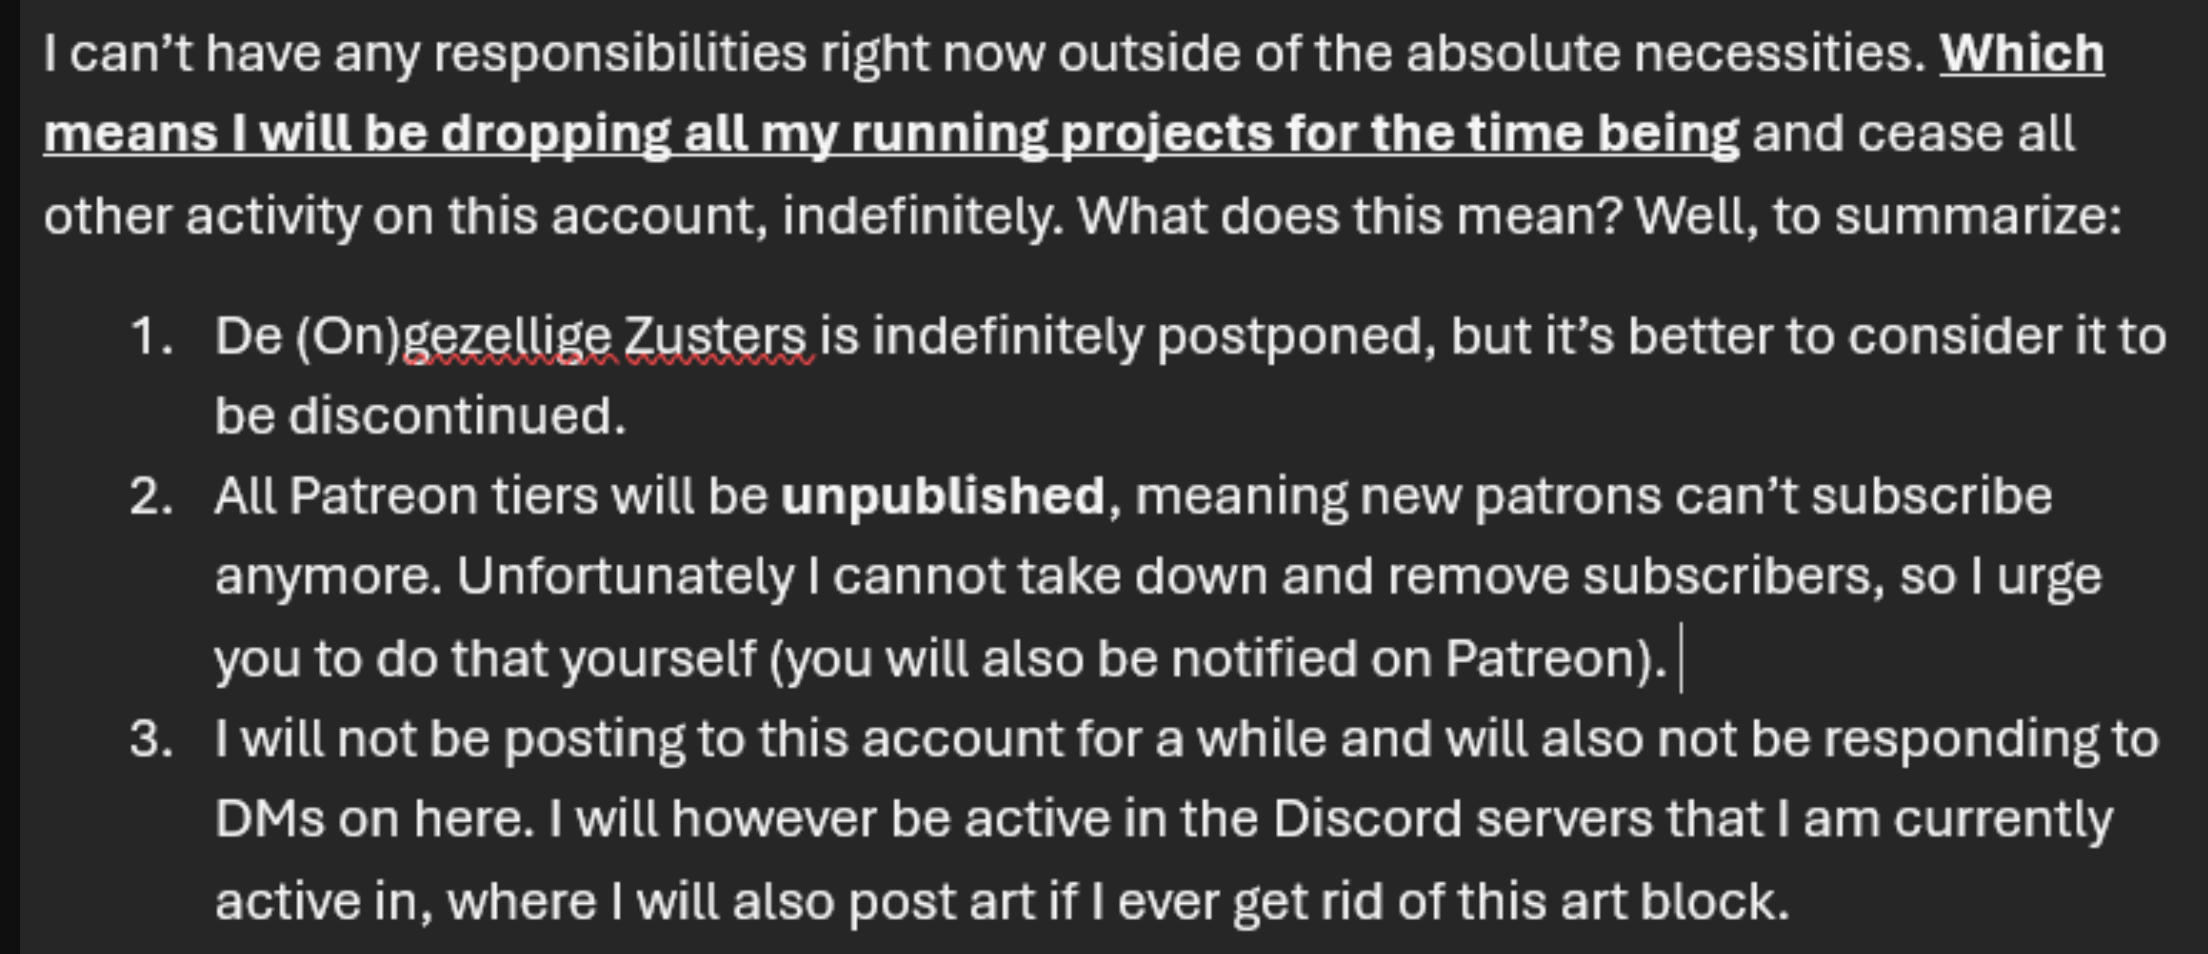2208x954 pixels.
Task: Click the red-underlined word "Zusters"
Action: (716, 337)
